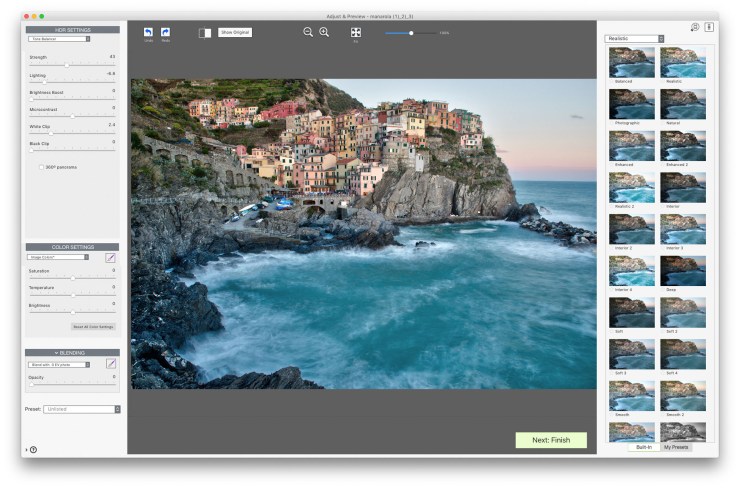
Task: Click the Strength slider handle
Action: (x=67, y=65)
